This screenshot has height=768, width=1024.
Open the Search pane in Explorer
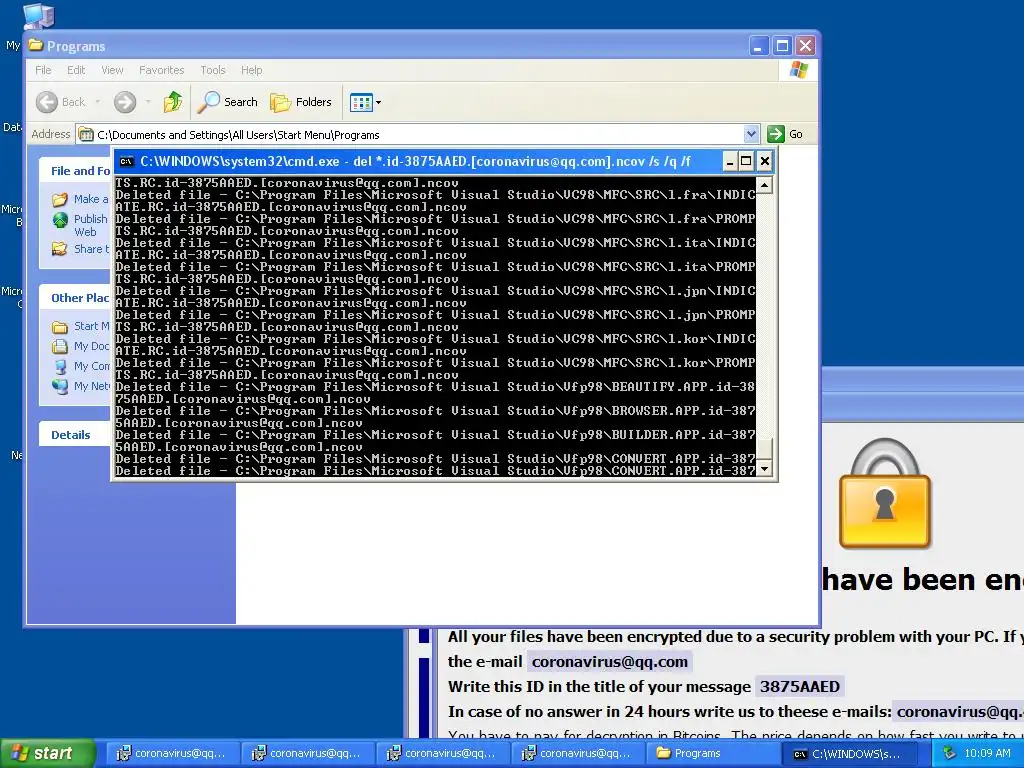(228, 102)
